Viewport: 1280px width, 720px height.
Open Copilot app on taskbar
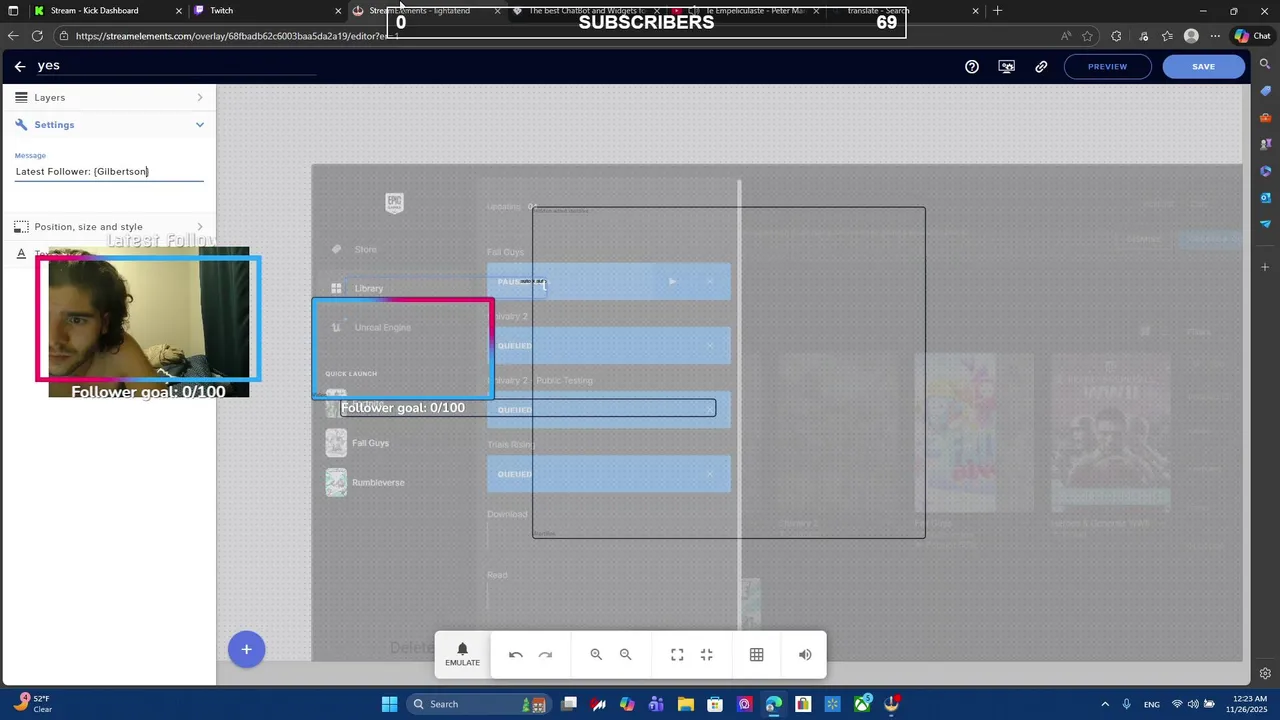point(628,704)
